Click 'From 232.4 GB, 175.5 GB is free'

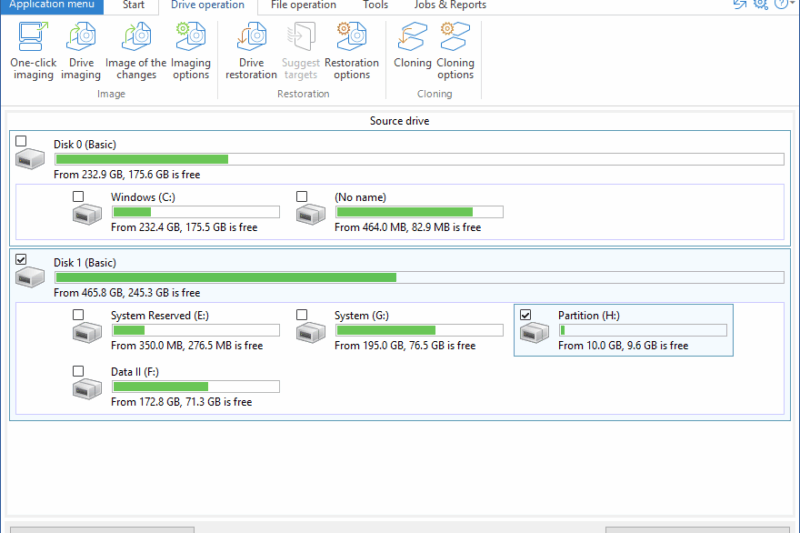coord(184,227)
